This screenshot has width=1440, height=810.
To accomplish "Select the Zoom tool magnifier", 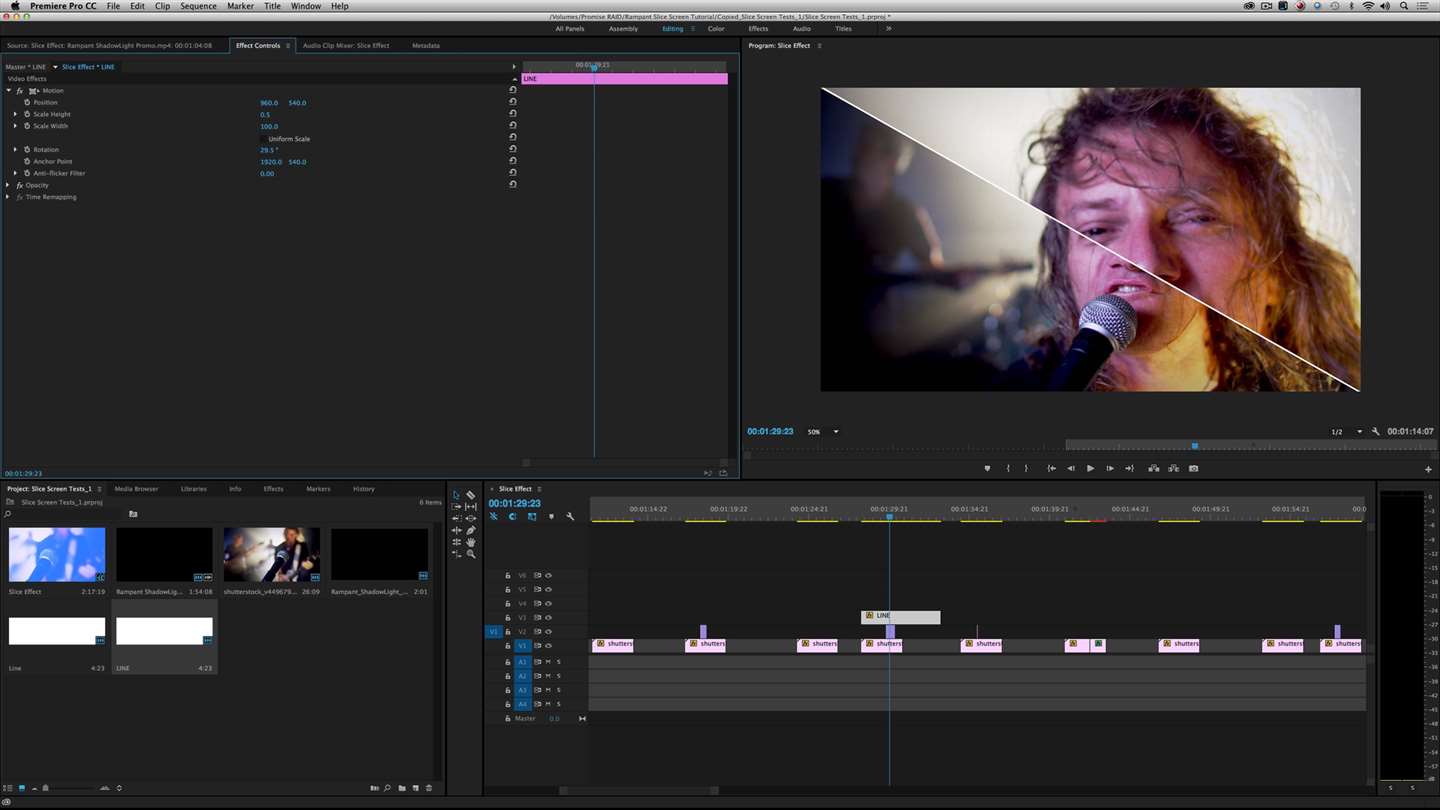I will [x=471, y=554].
